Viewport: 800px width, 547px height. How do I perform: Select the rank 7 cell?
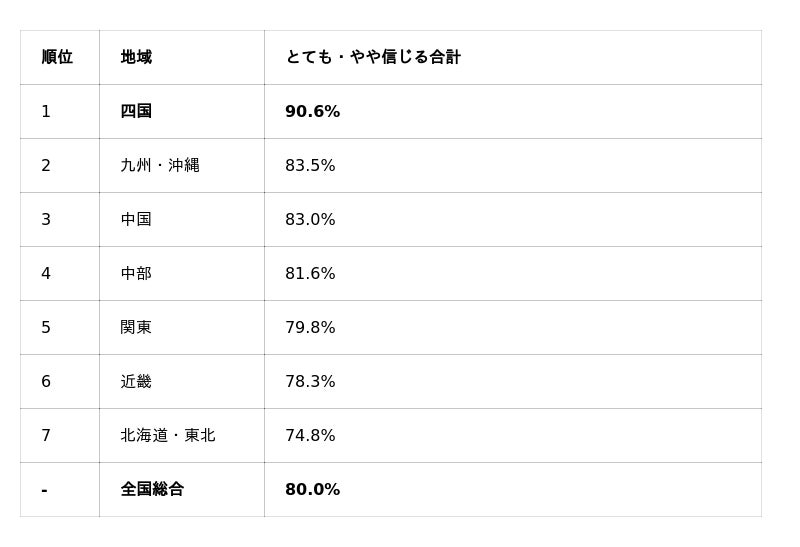[46, 435]
